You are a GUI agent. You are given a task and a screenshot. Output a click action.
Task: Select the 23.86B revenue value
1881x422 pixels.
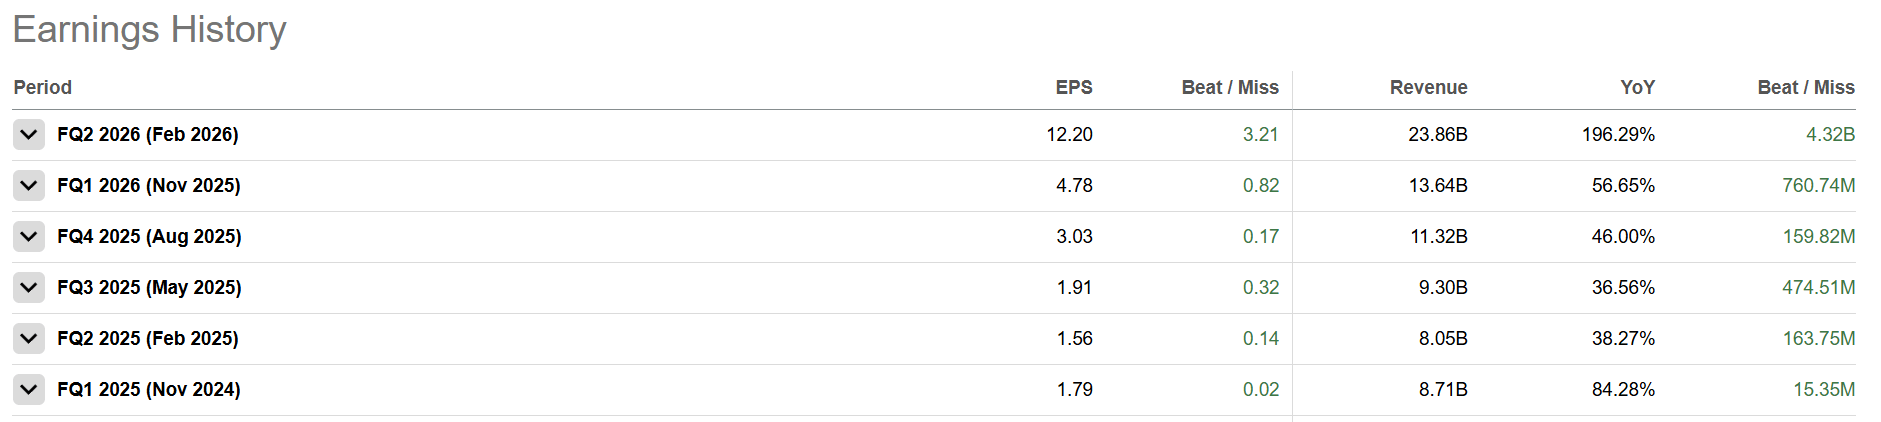(x=1437, y=134)
